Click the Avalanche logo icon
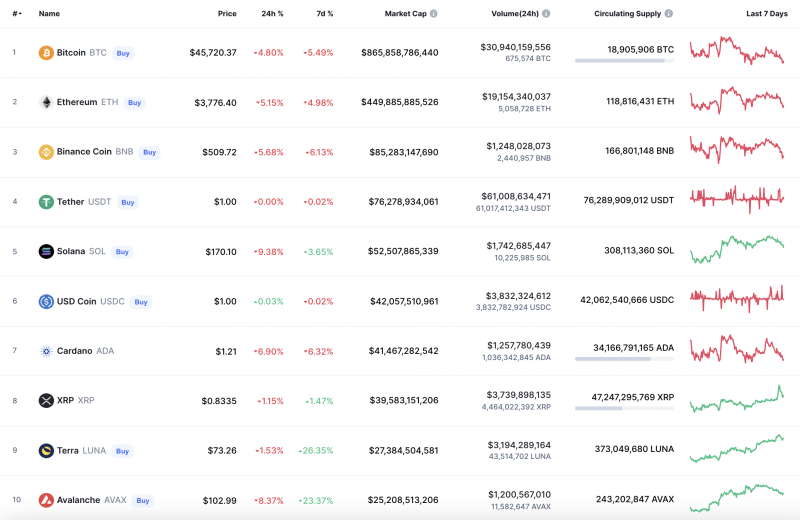800x520 pixels. tap(45, 500)
